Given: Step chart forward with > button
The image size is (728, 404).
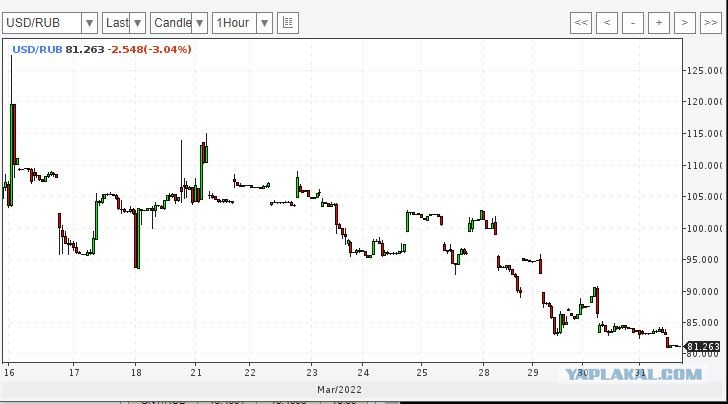Looking at the screenshot, I should (685, 23).
